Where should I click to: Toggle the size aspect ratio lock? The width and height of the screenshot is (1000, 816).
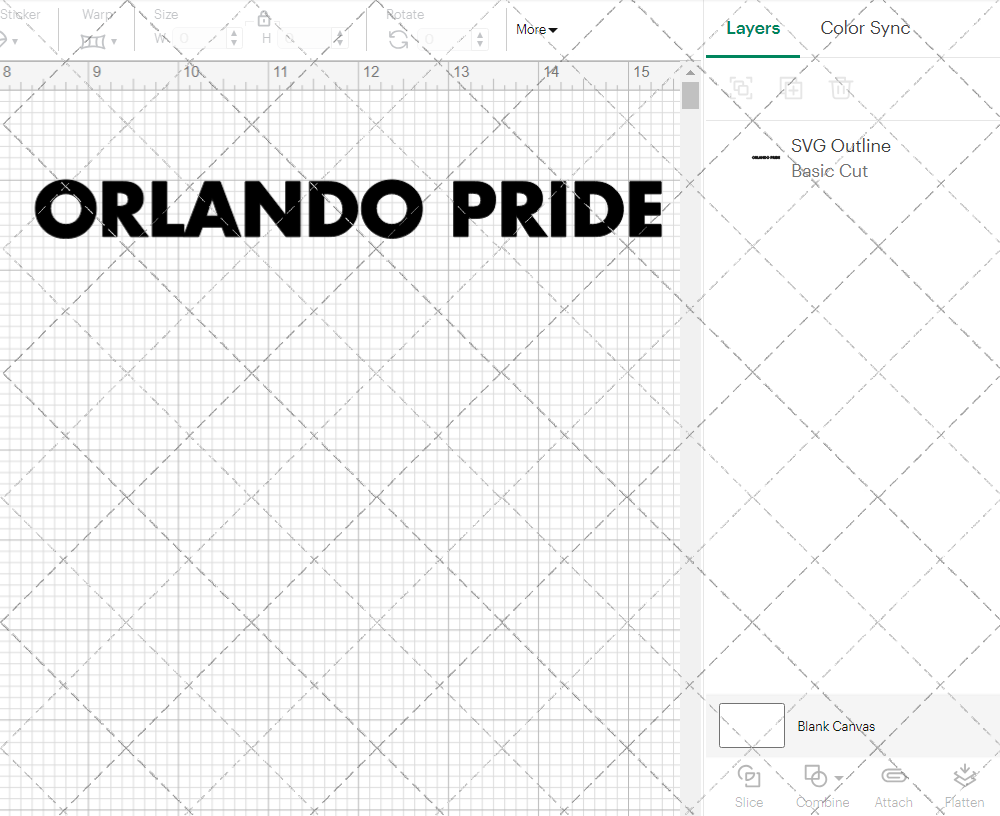pyautogui.click(x=263, y=18)
